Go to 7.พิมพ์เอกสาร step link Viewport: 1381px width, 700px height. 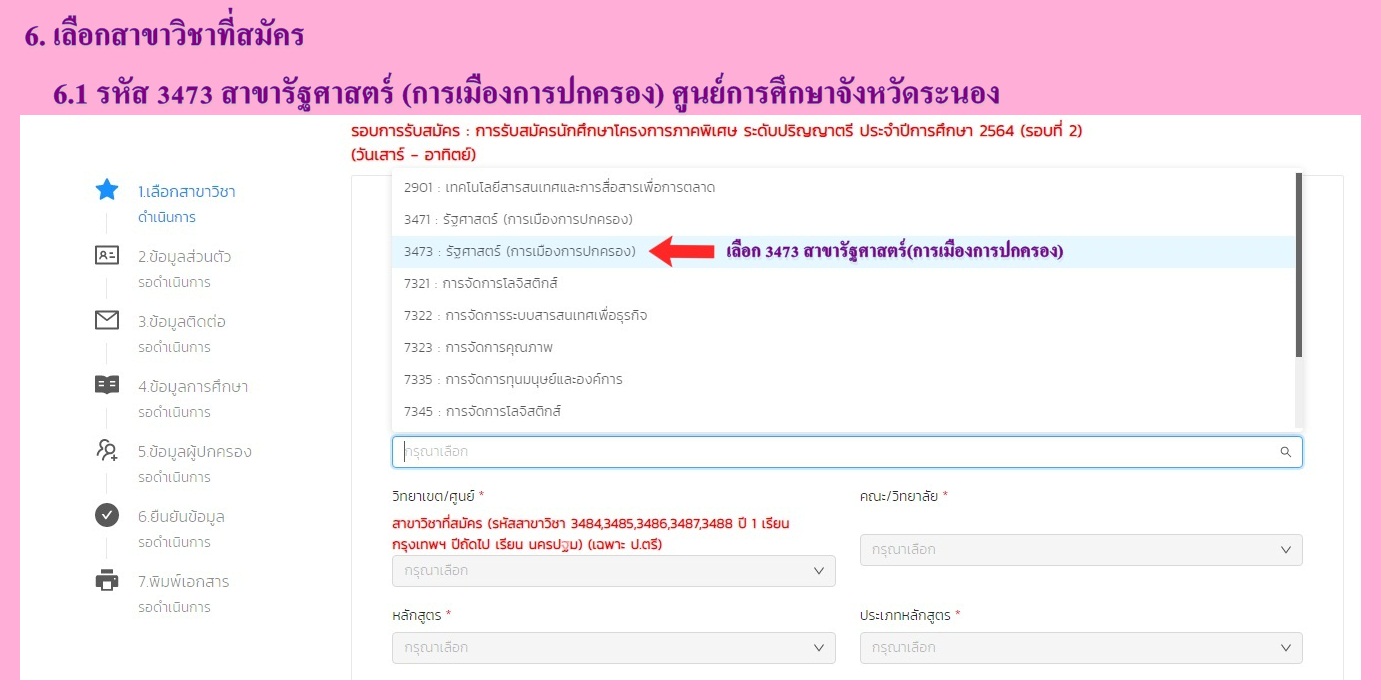pyautogui.click(x=183, y=582)
